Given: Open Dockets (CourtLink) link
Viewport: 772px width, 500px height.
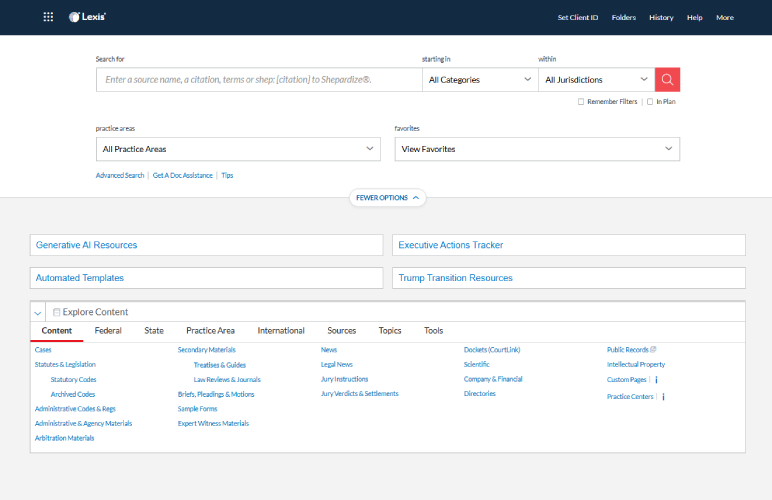Looking at the screenshot, I should tap(492, 350).
